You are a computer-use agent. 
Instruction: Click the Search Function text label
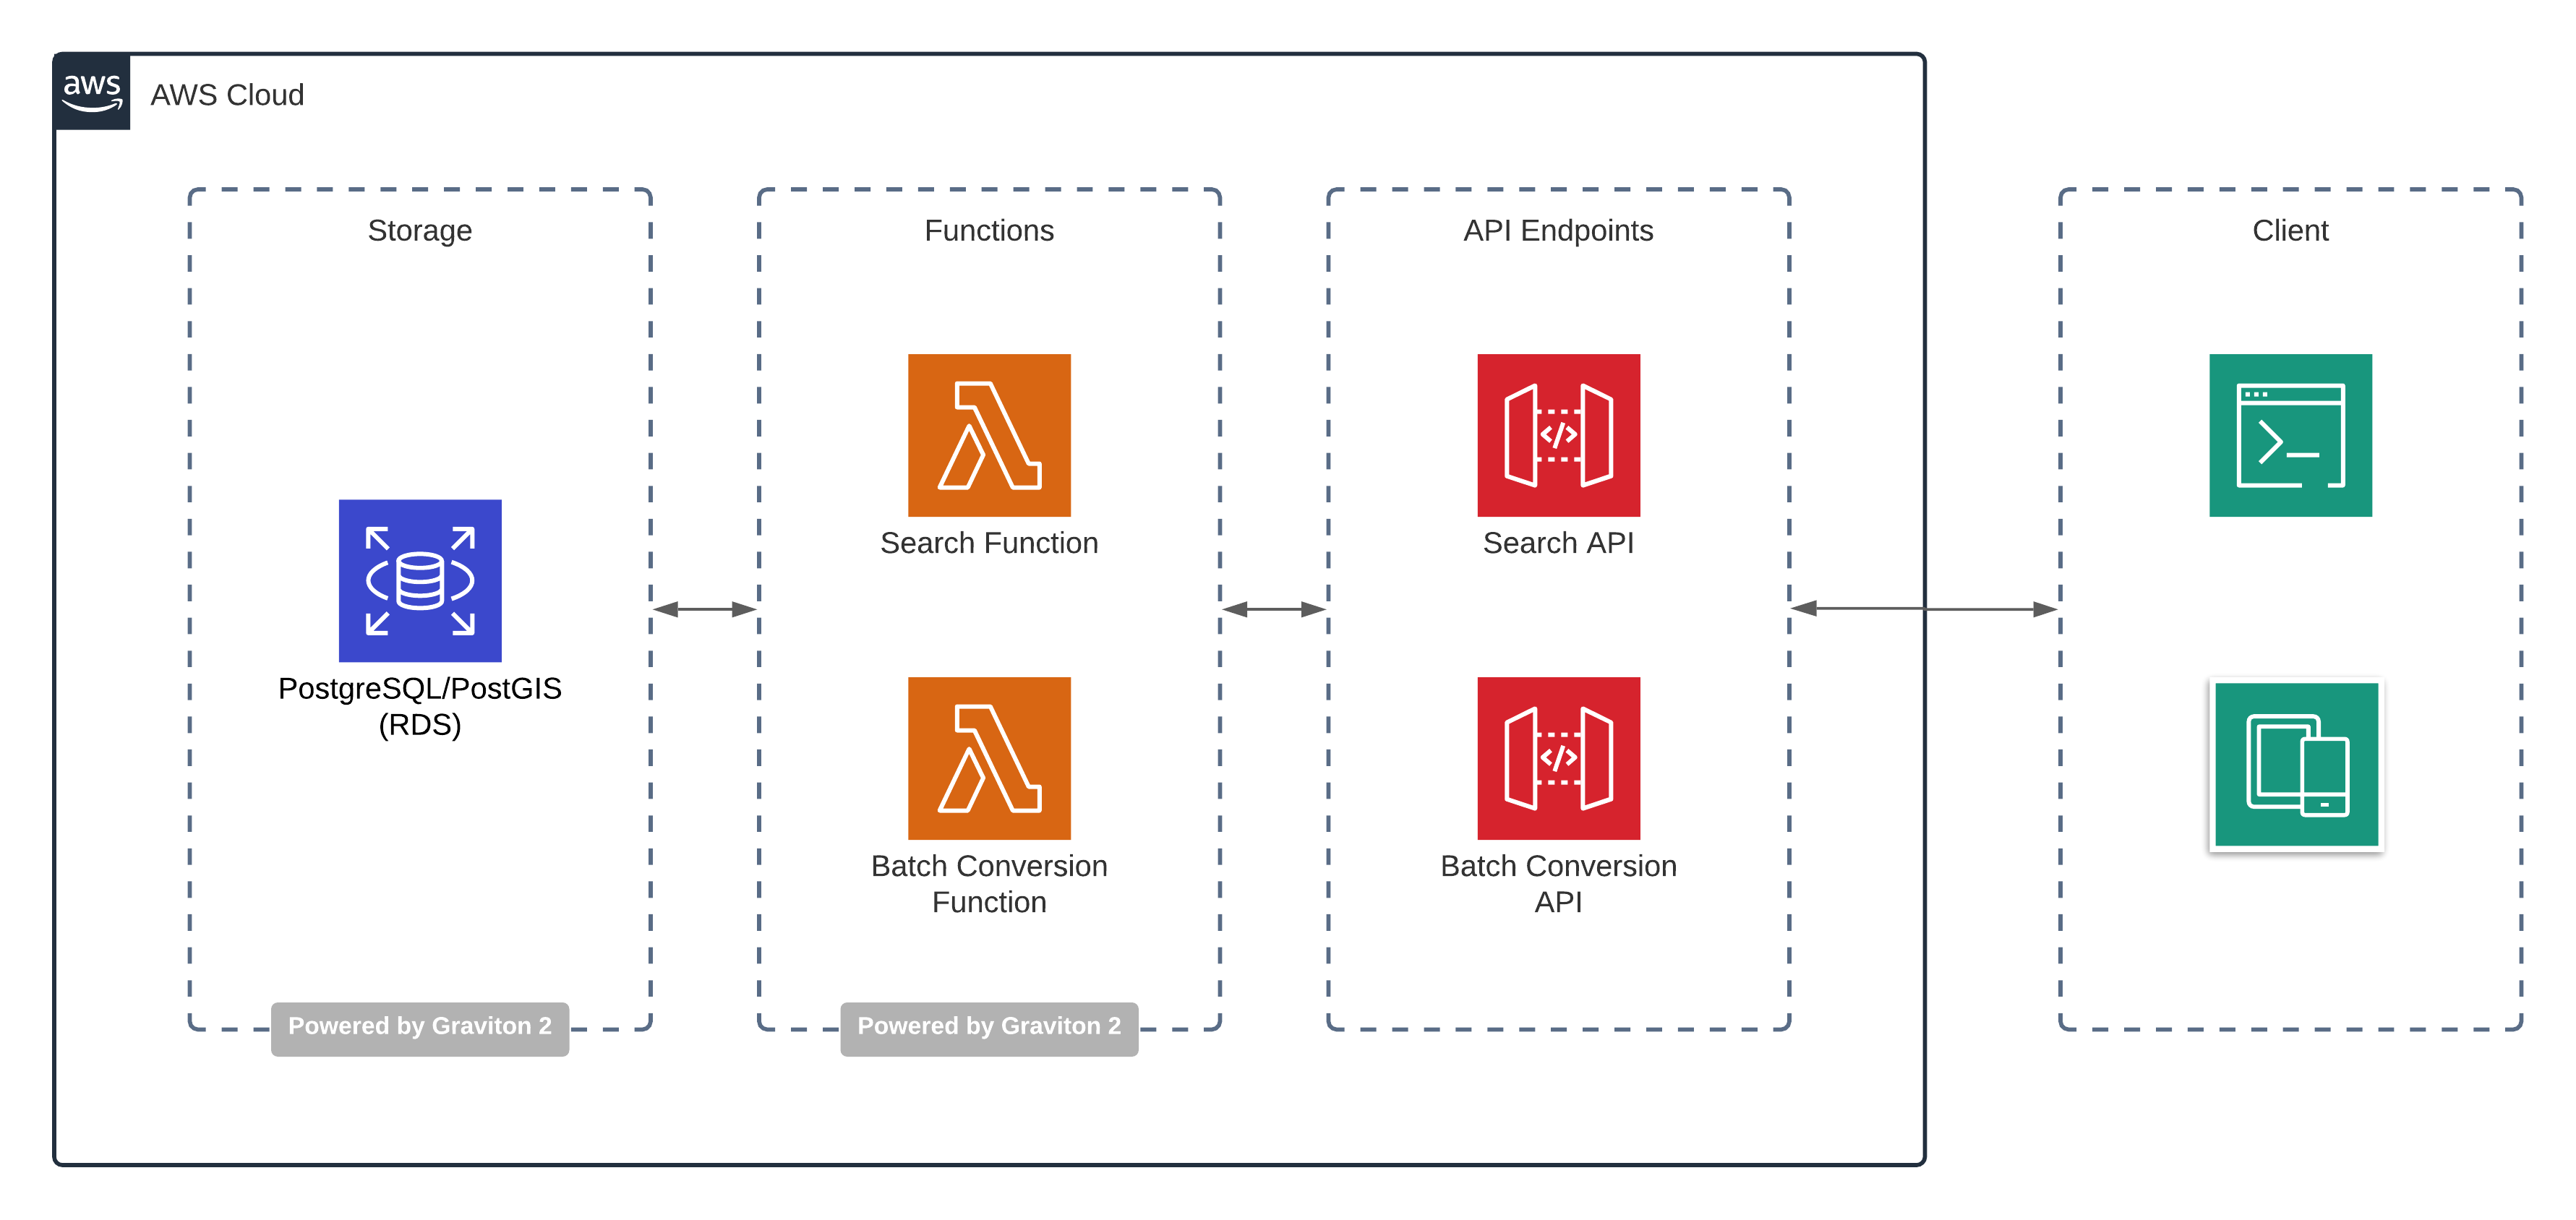point(989,543)
